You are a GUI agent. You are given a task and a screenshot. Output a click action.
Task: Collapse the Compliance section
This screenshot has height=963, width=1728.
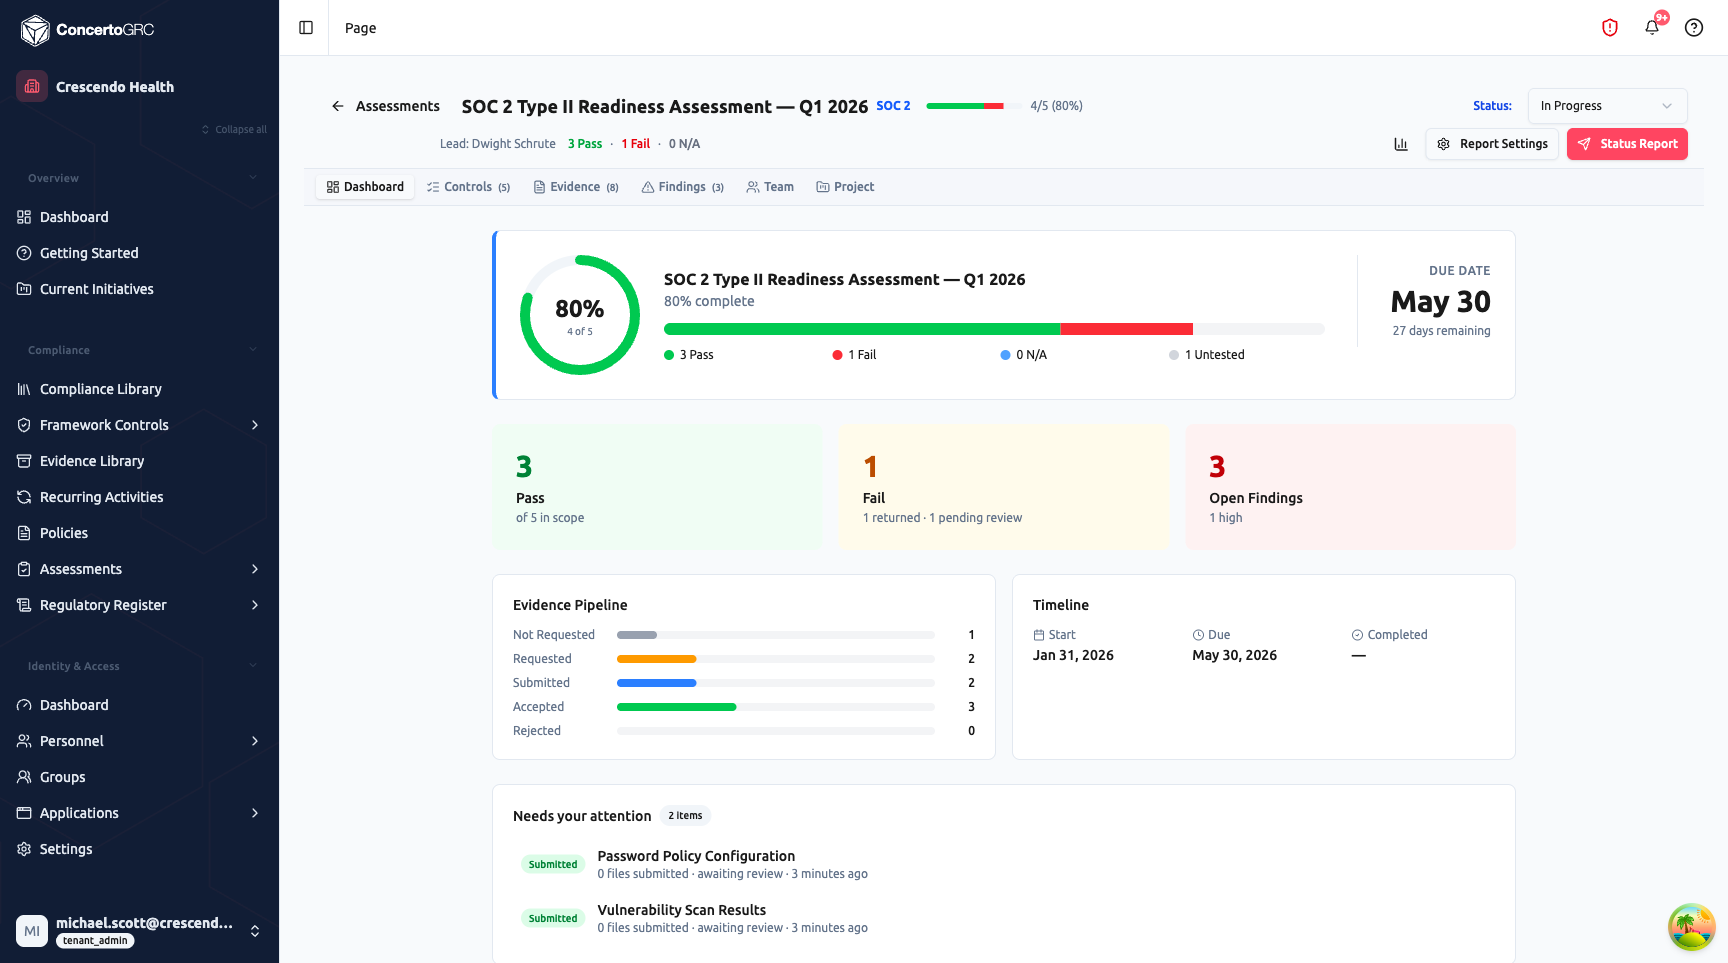pos(253,350)
